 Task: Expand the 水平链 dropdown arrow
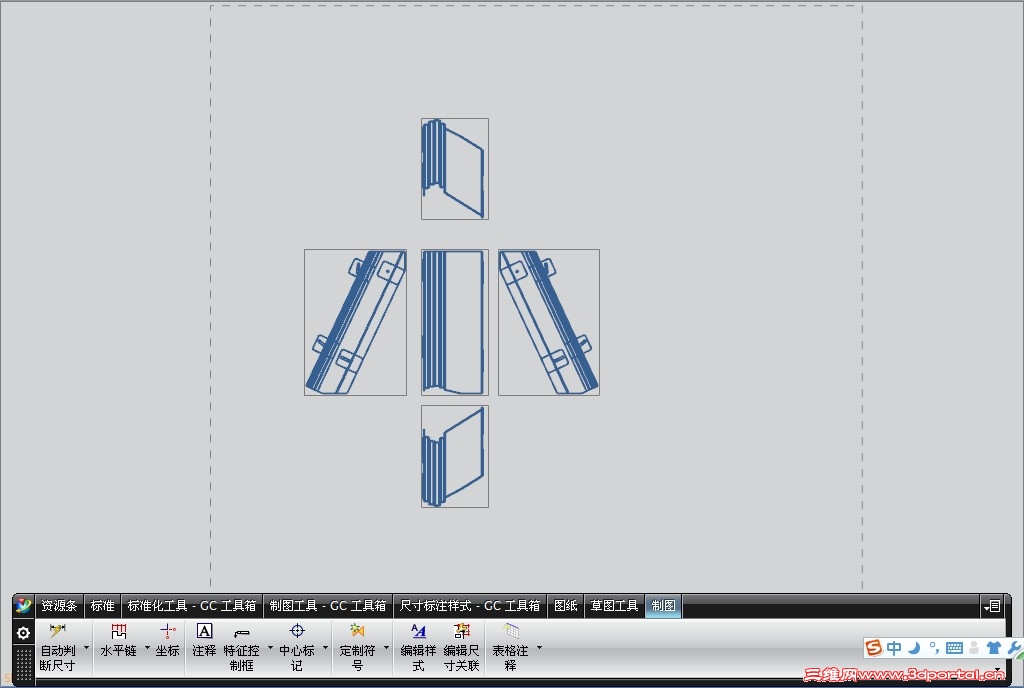(x=147, y=648)
